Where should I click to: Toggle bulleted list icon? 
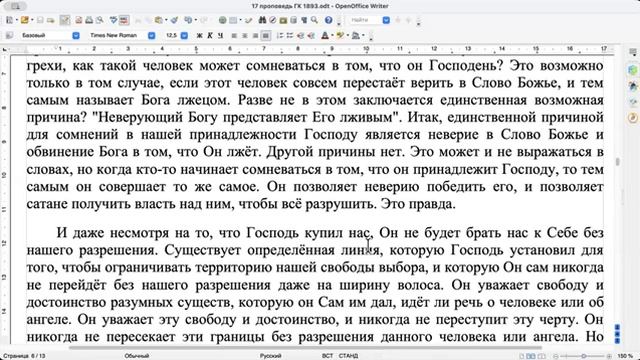(x=290, y=36)
